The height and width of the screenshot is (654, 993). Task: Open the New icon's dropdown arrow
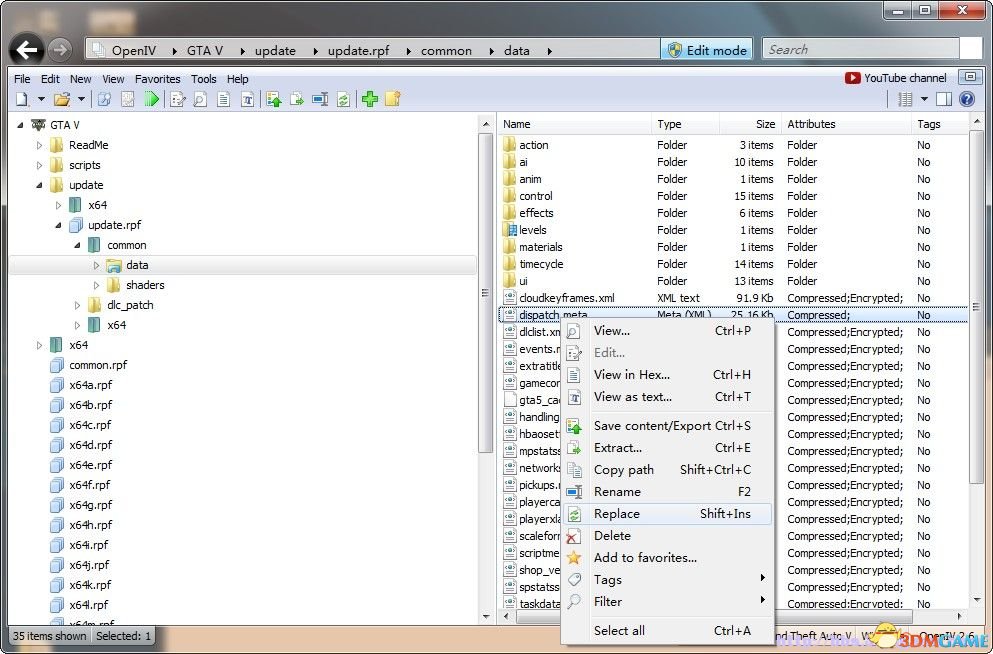41,99
